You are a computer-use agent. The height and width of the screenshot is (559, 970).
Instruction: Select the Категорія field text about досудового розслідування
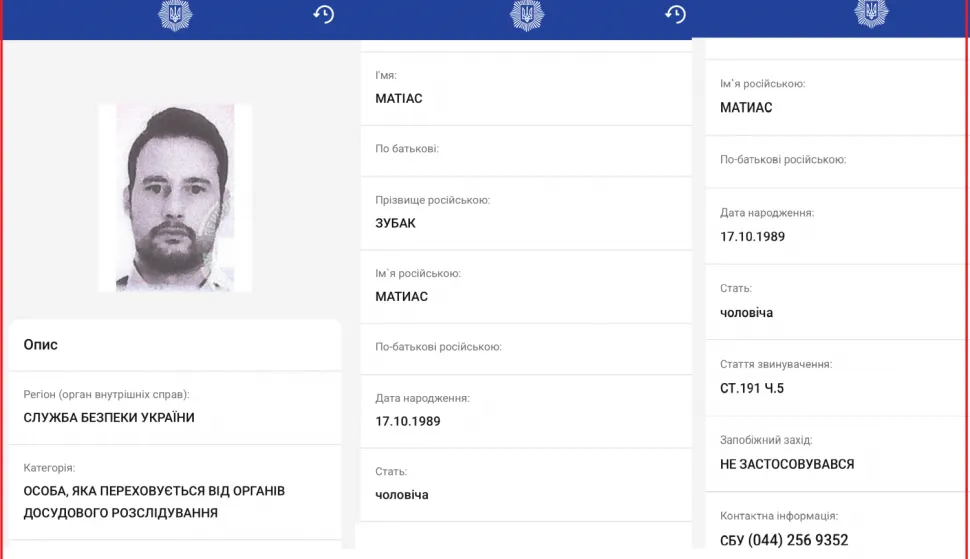[x=154, y=502]
